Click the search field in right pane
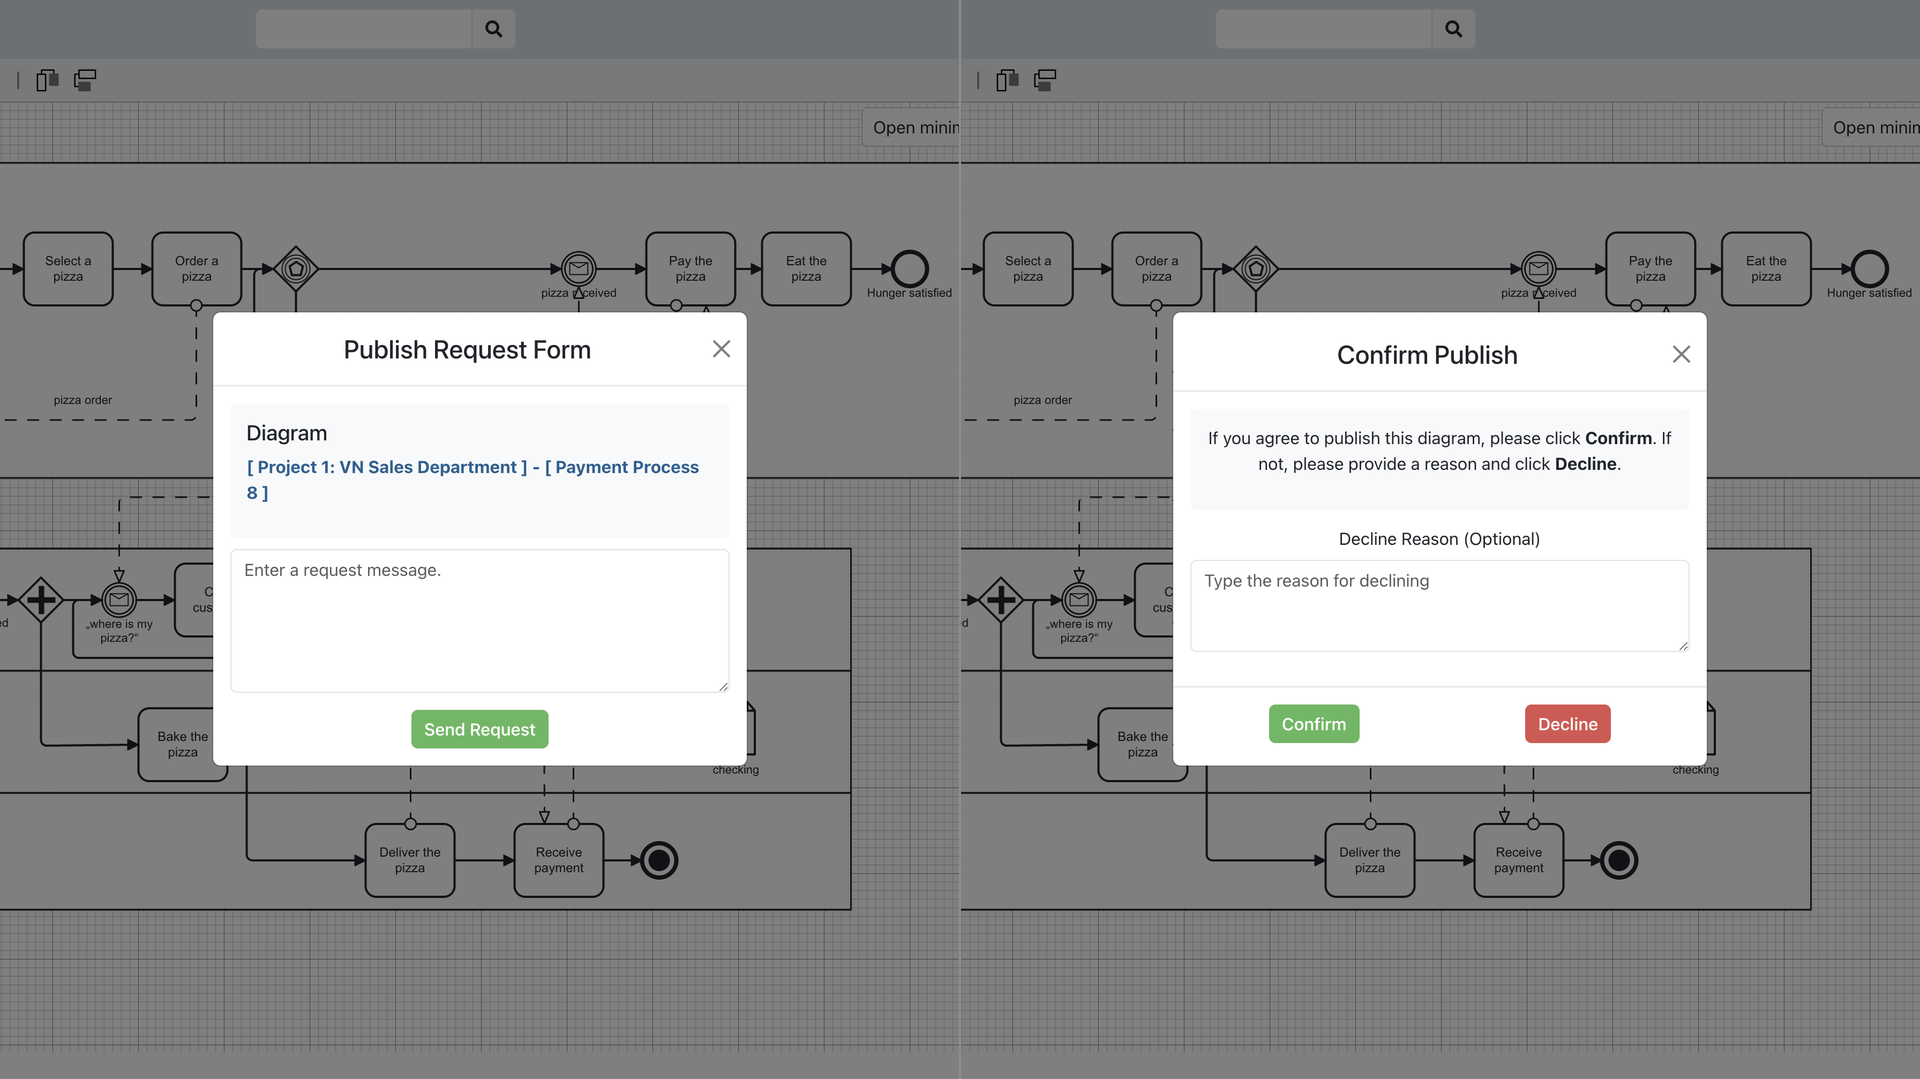The image size is (1920, 1079). 1324,29
